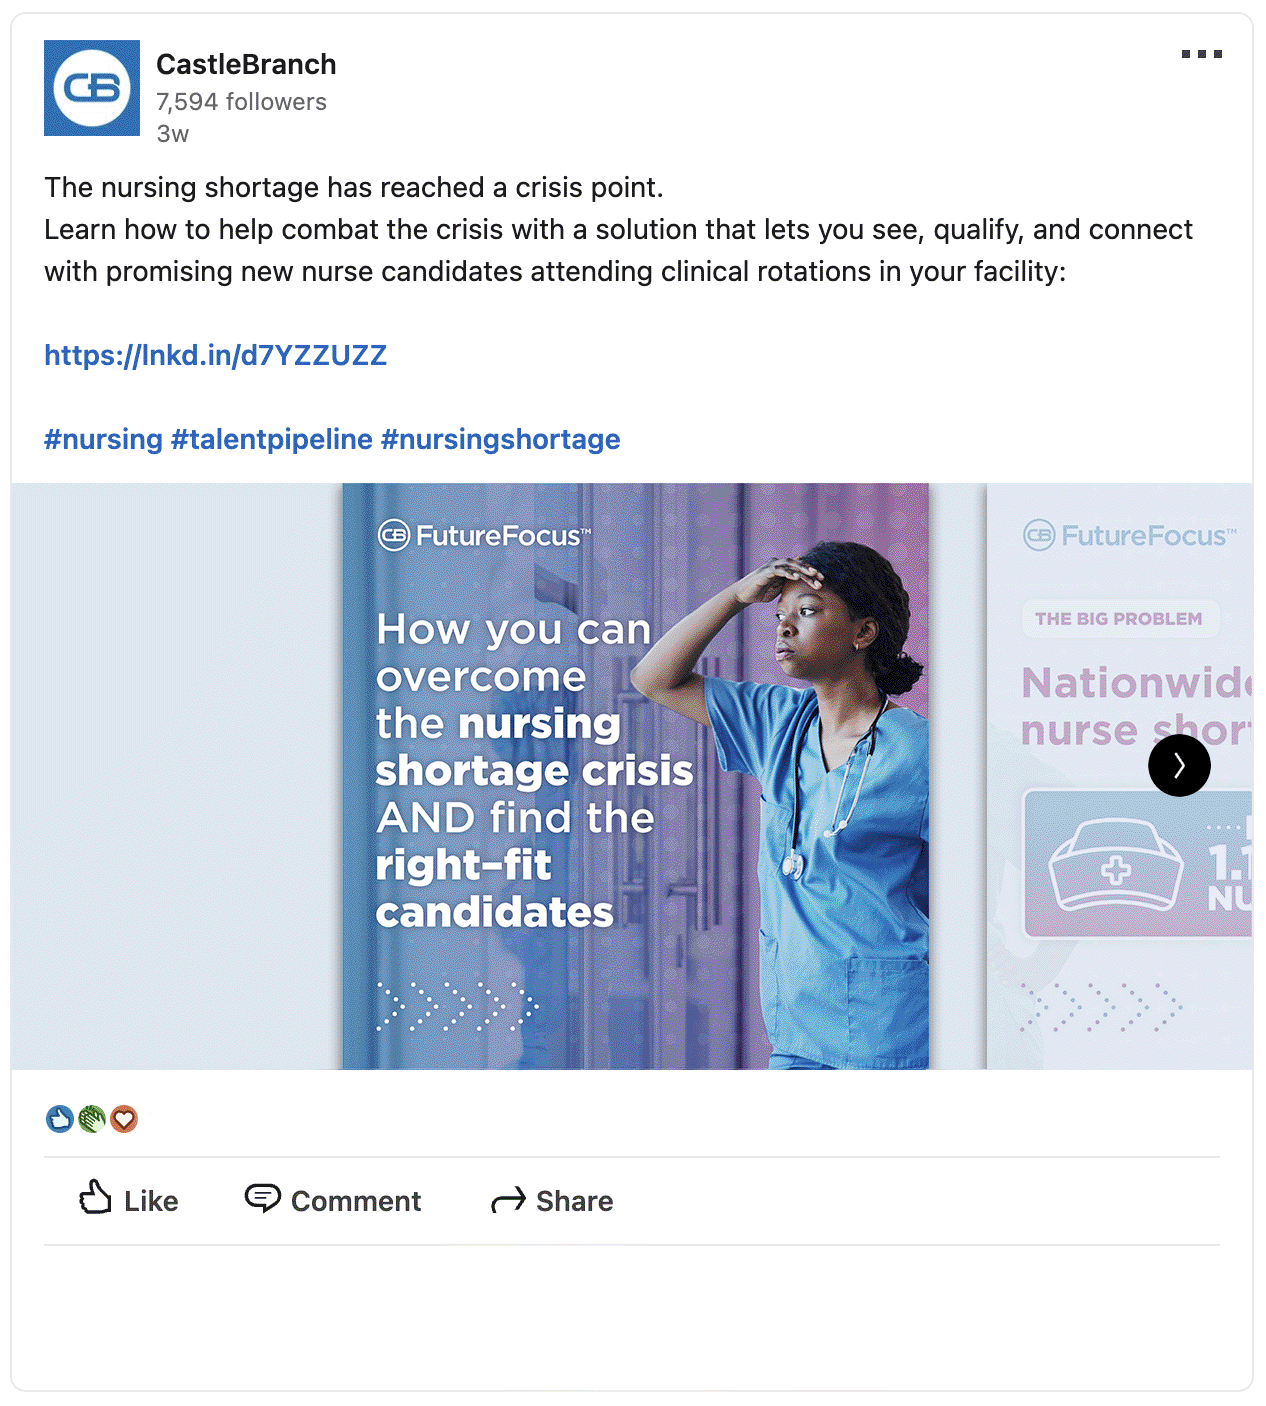Click the Share arrow icon

click(x=508, y=1199)
